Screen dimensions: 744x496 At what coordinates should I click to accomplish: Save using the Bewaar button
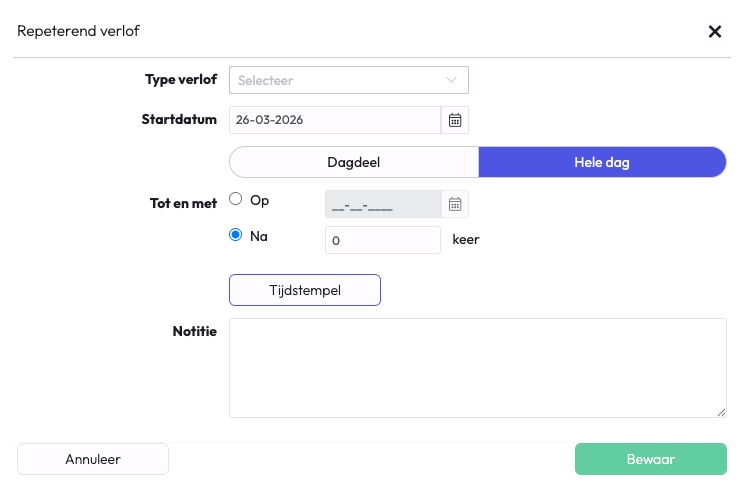pyautogui.click(x=650, y=459)
